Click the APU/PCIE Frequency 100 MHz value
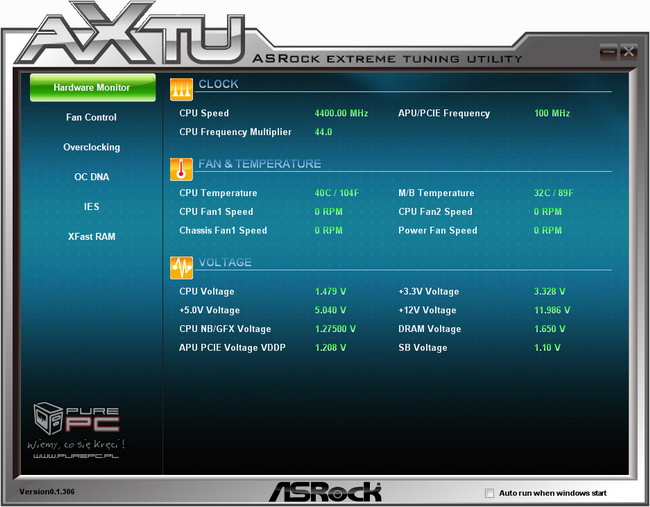Screen dimensions: 650x507 552,113
